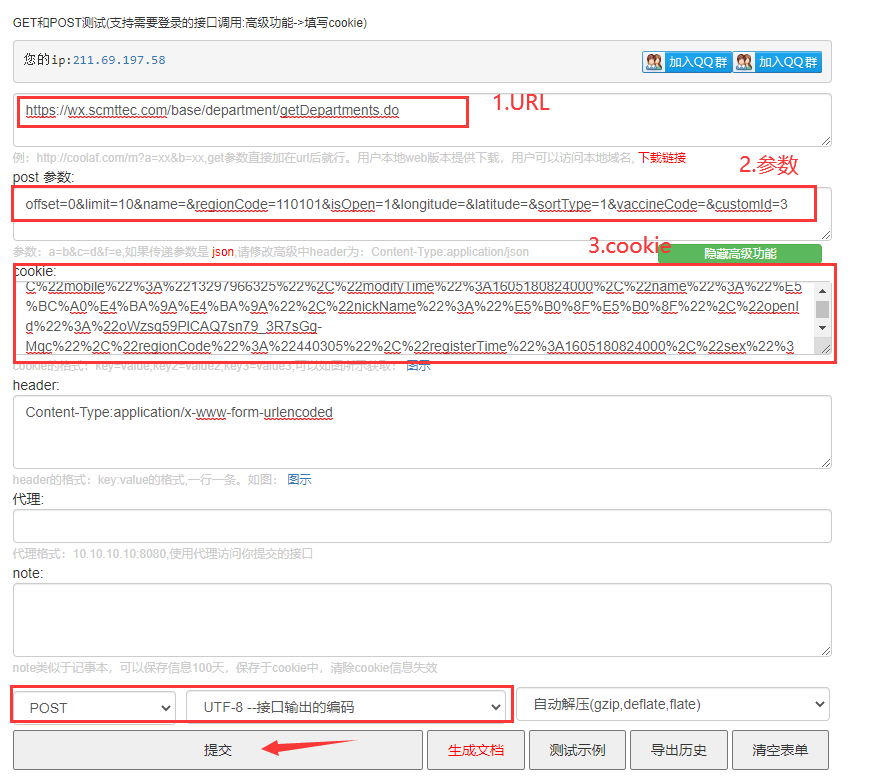The image size is (877, 777).
Task: Open the red 下载链接 link
Action: point(662,158)
